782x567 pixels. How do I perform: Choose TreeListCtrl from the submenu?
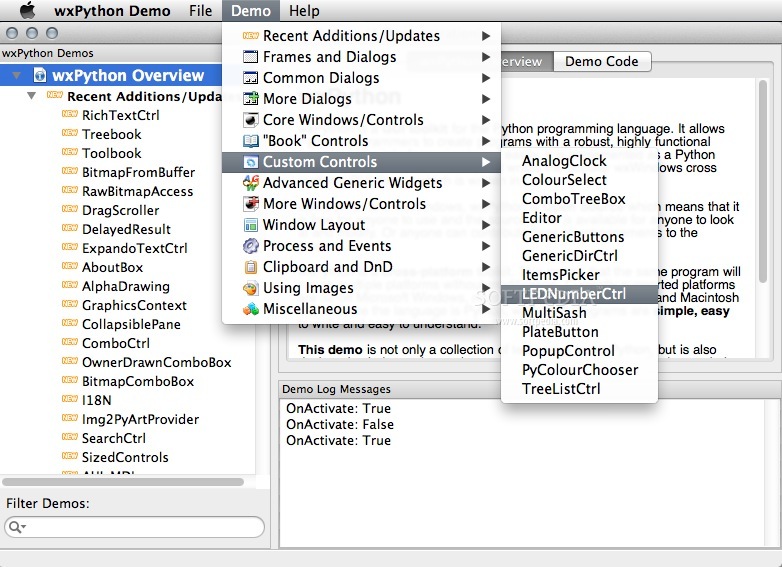(579, 389)
